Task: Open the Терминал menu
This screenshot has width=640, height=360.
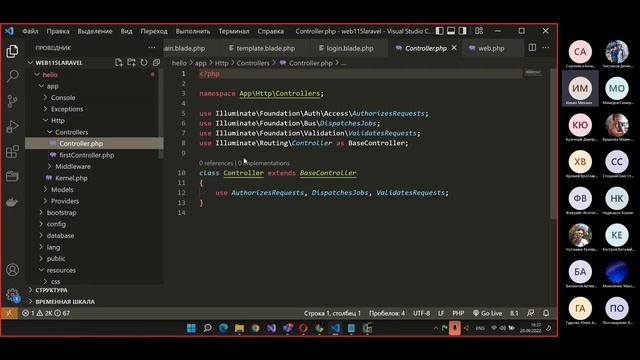Action: point(234,31)
